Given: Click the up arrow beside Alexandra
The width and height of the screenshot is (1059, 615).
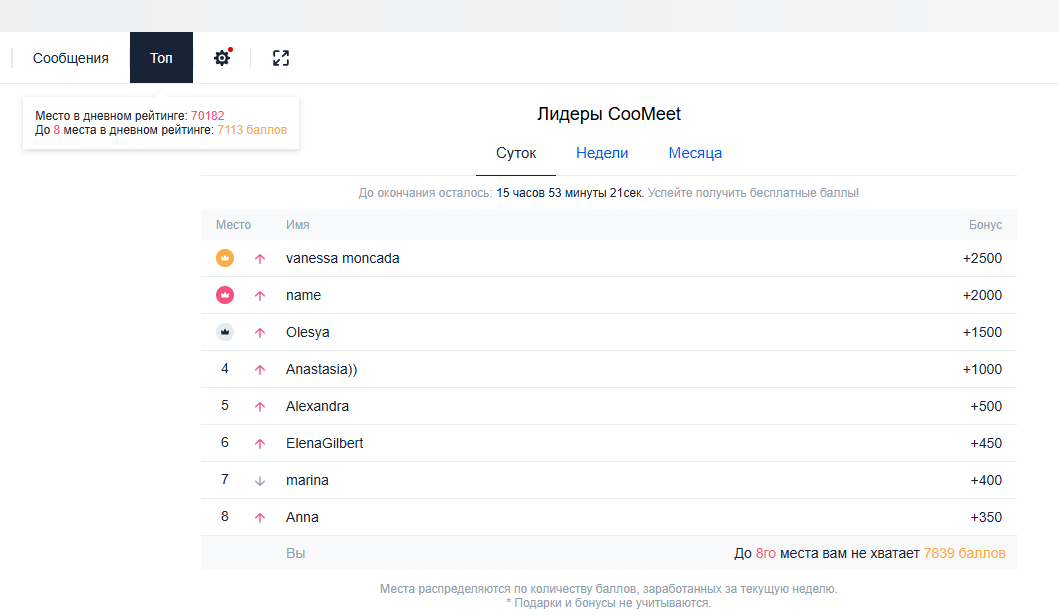Looking at the screenshot, I should pos(260,407).
